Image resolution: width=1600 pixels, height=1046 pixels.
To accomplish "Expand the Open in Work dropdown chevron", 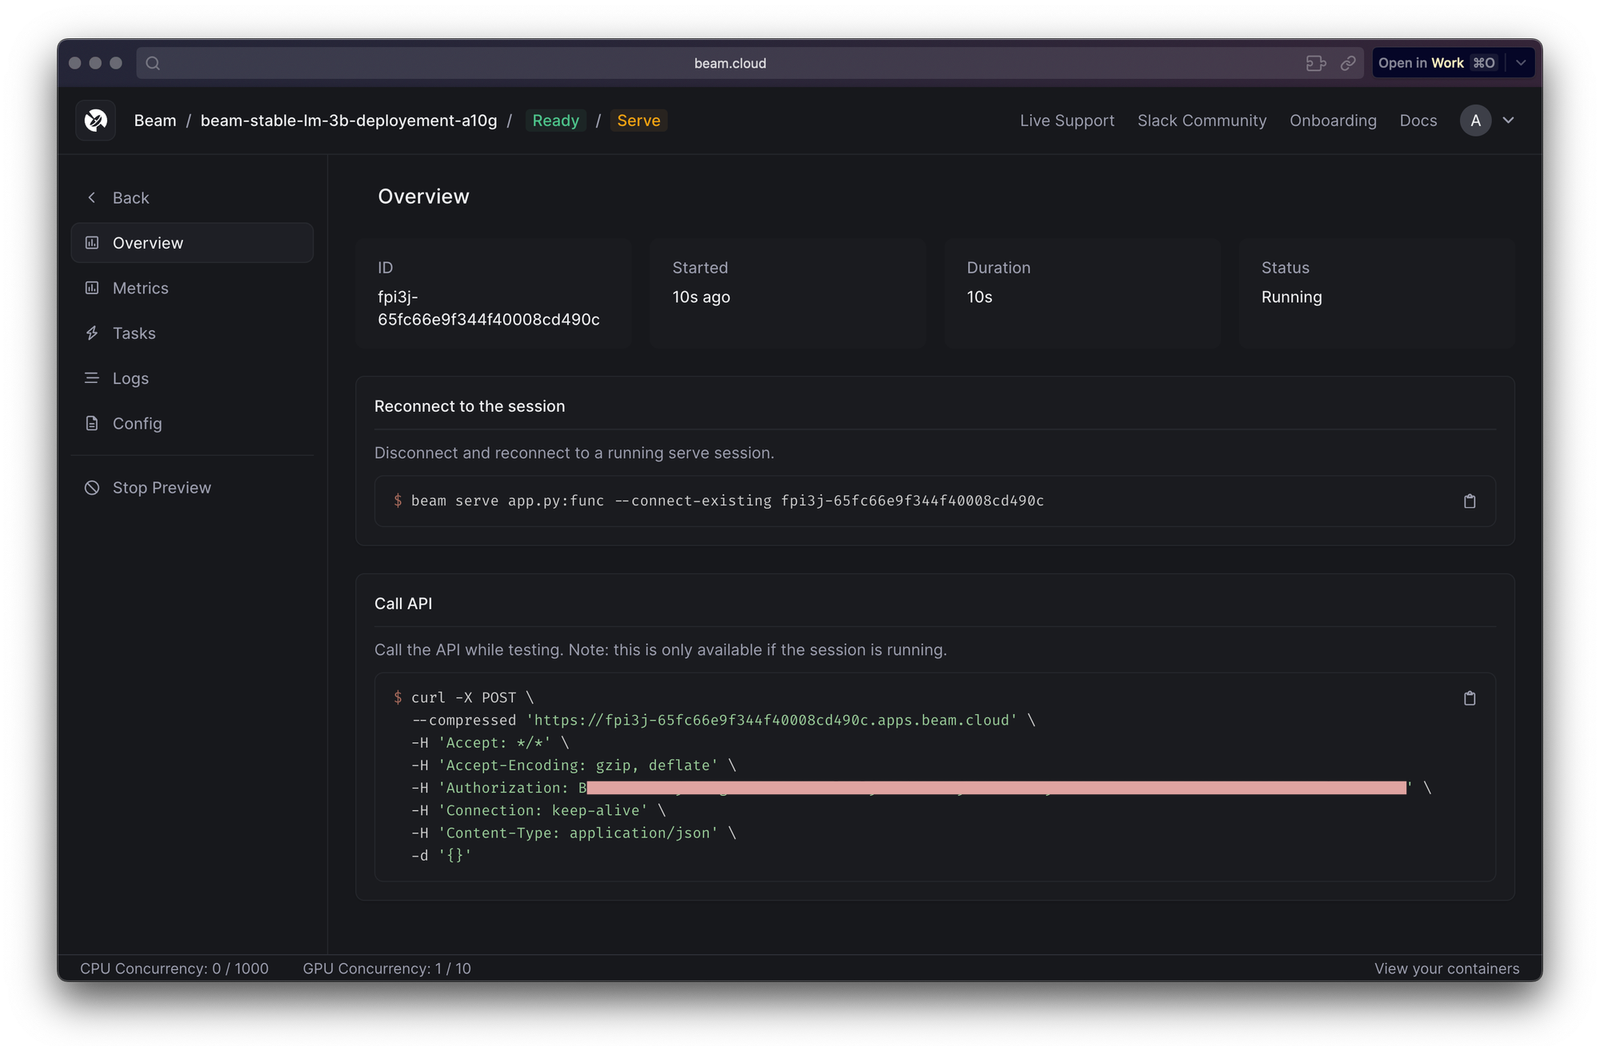I will point(1521,62).
